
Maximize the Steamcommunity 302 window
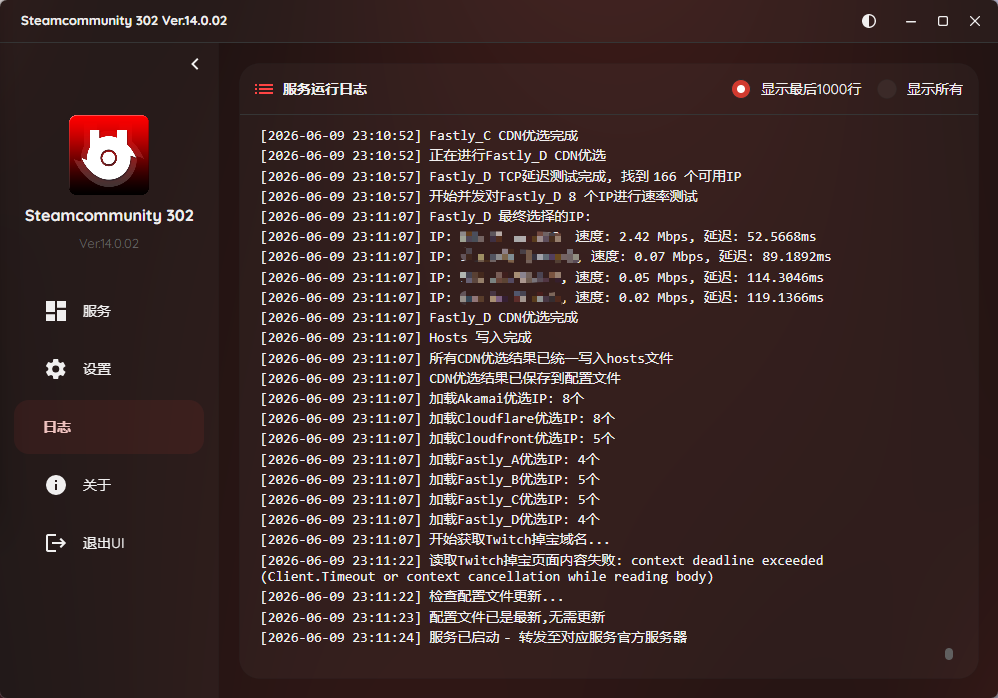(943, 21)
